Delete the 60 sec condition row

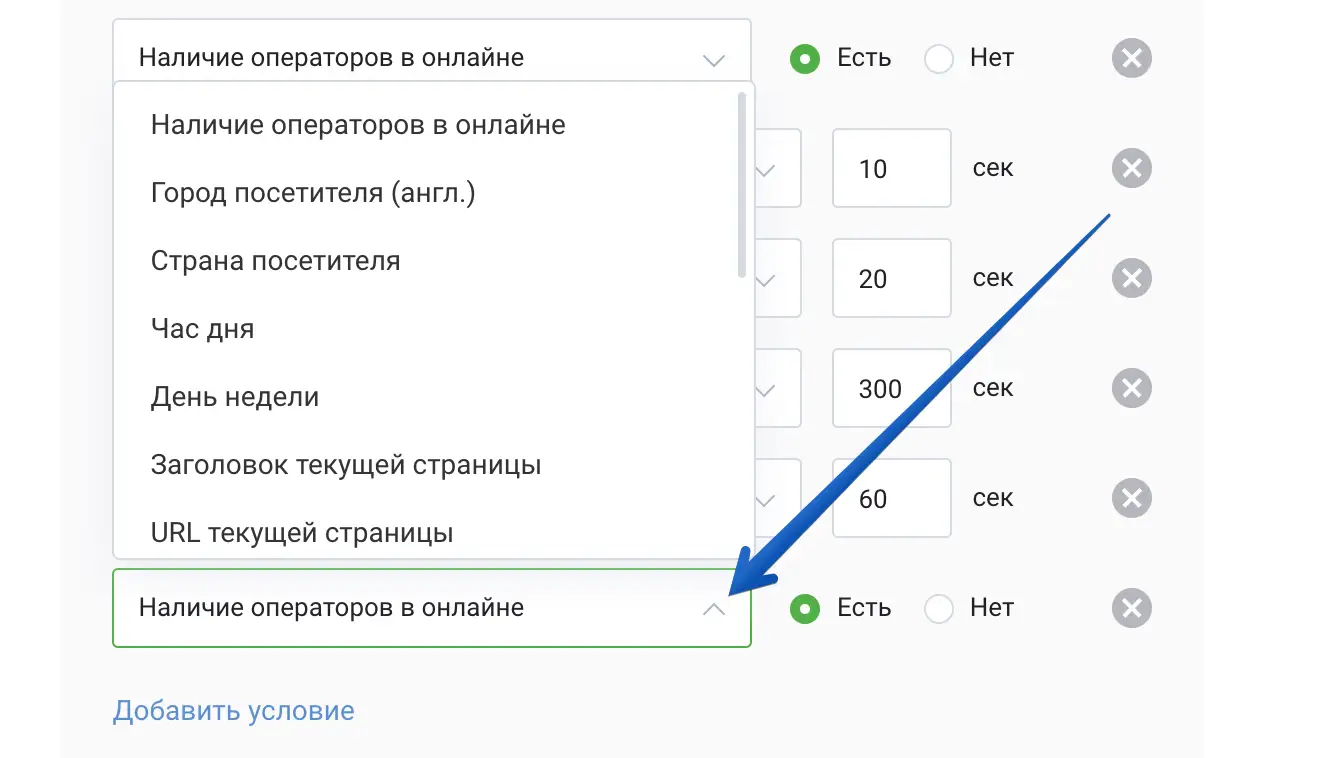point(1131,498)
